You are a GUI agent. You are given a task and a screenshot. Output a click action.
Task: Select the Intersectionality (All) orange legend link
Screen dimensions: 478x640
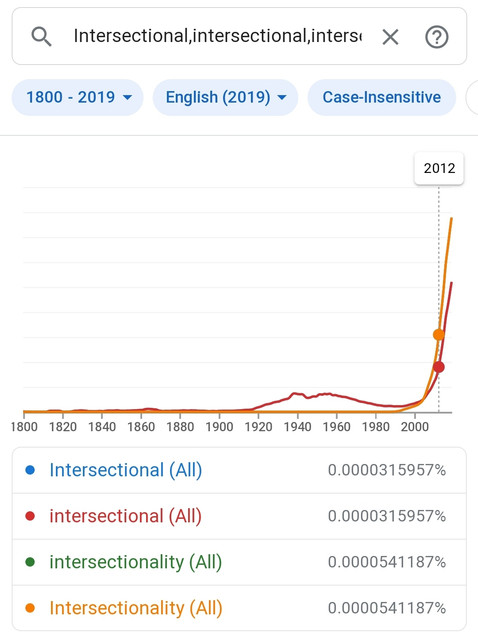coord(136,608)
